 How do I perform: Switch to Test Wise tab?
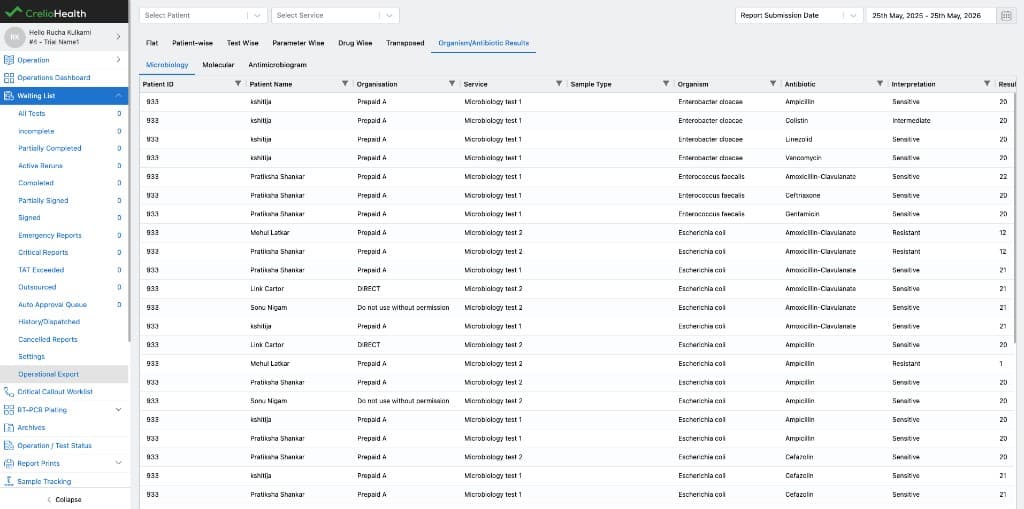(x=243, y=43)
